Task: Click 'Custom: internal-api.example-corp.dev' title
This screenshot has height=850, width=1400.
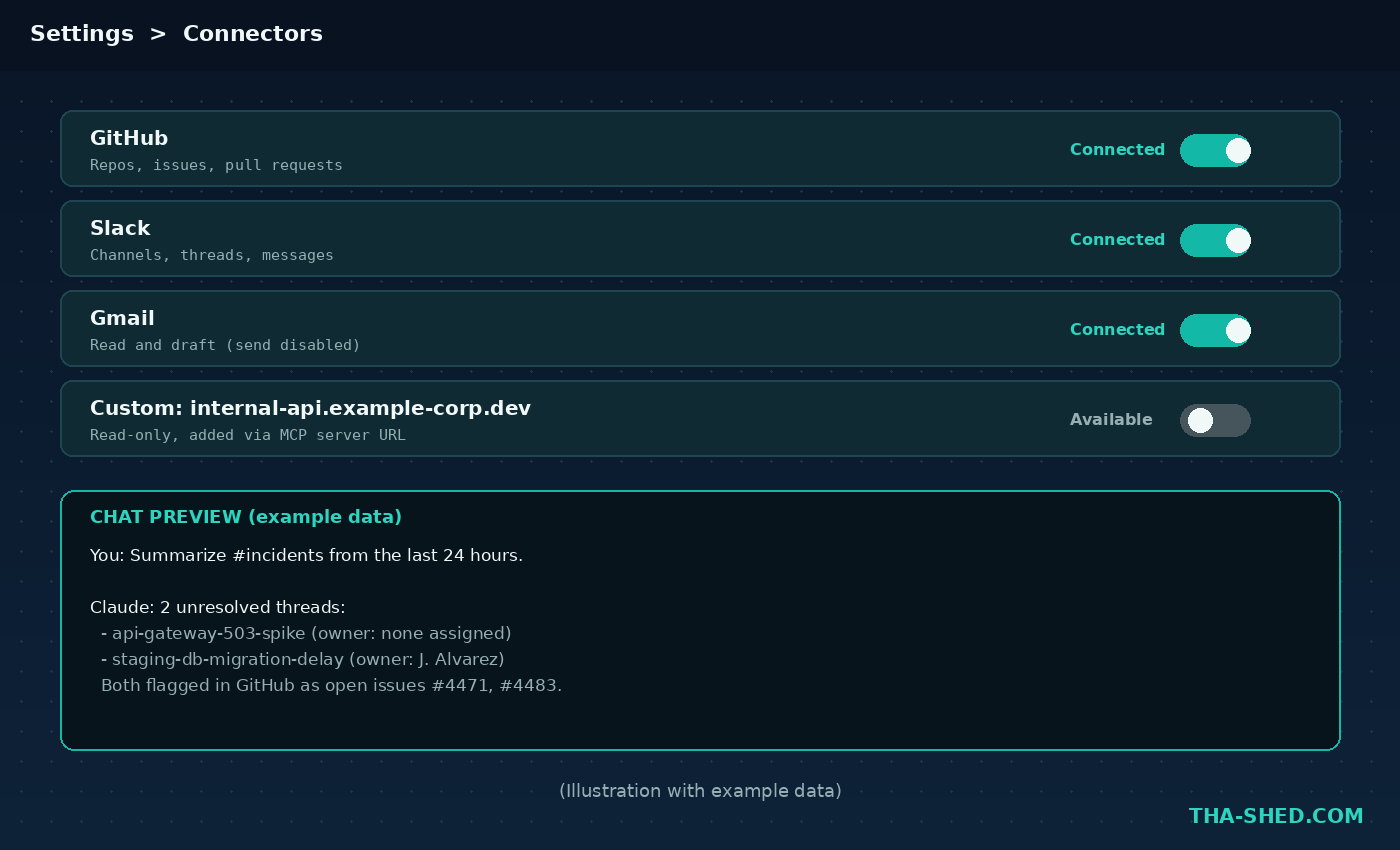Action: (310, 408)
